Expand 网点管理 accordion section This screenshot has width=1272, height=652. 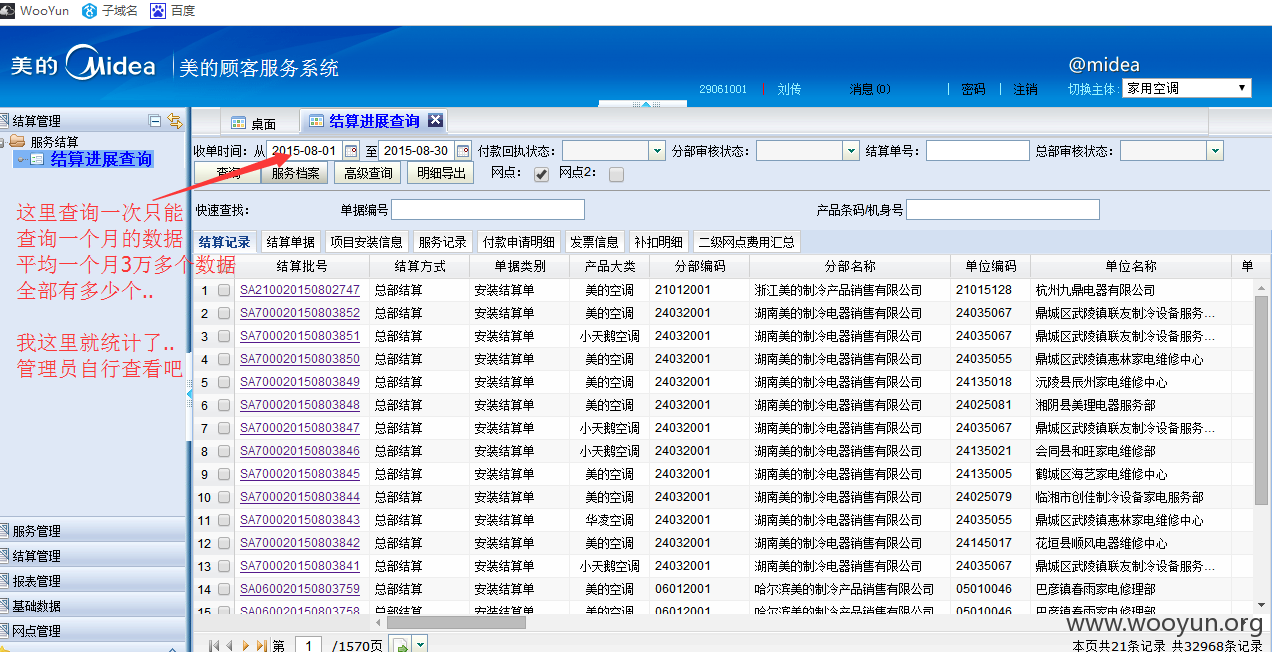click(93, 631)
